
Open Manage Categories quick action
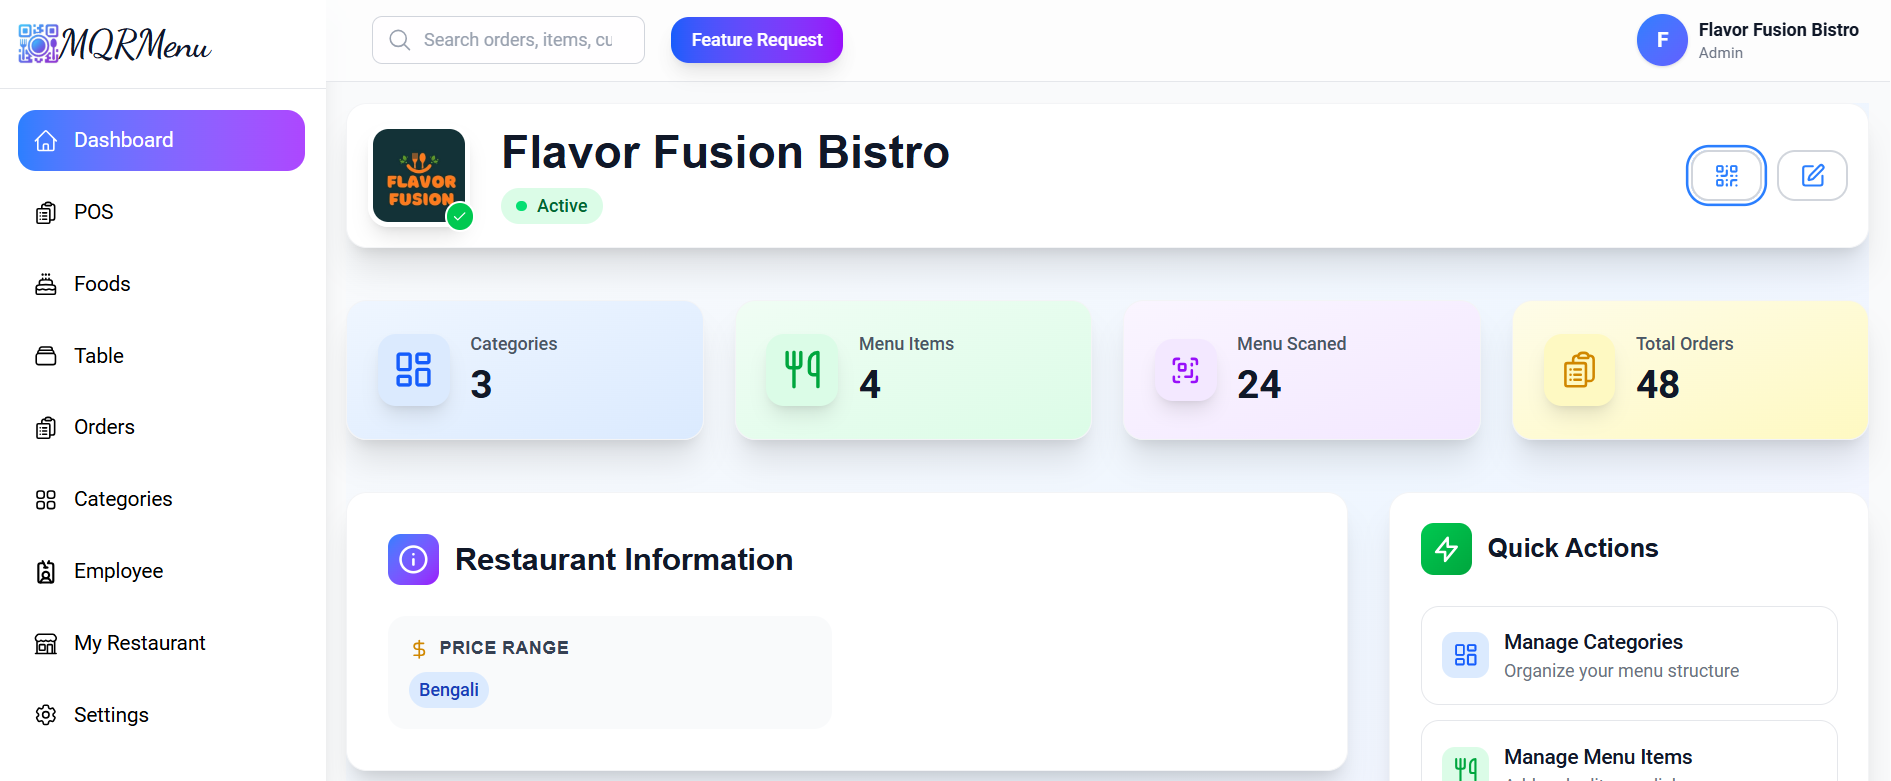pos(1628,655)
